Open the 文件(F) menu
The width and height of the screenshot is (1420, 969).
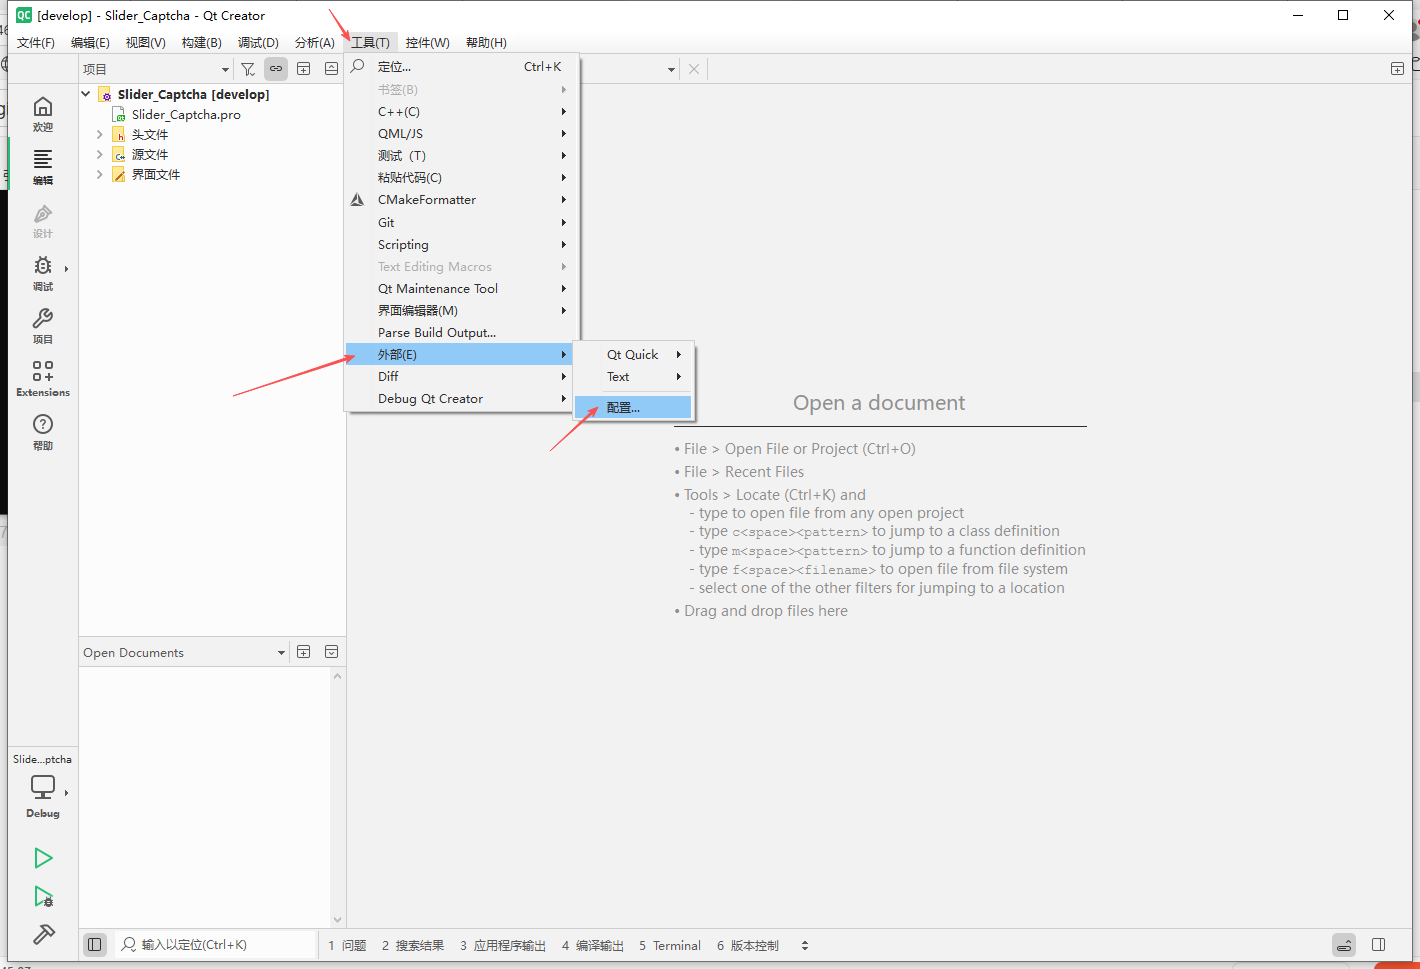coord(36,42)
